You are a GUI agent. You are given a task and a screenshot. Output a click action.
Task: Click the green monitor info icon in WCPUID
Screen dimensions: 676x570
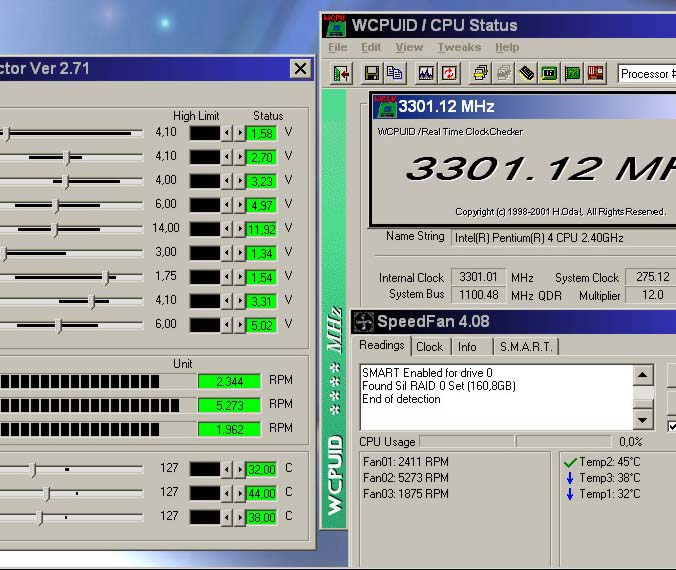(549, 74)
